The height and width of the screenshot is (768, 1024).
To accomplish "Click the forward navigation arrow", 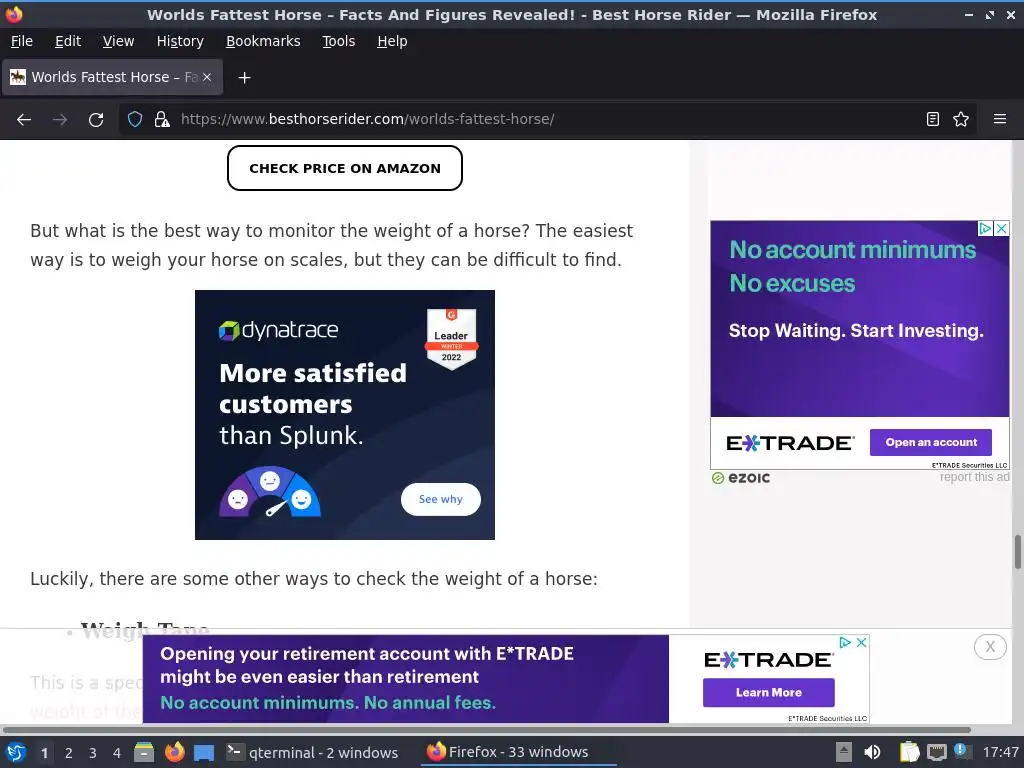I will [59, 120].
